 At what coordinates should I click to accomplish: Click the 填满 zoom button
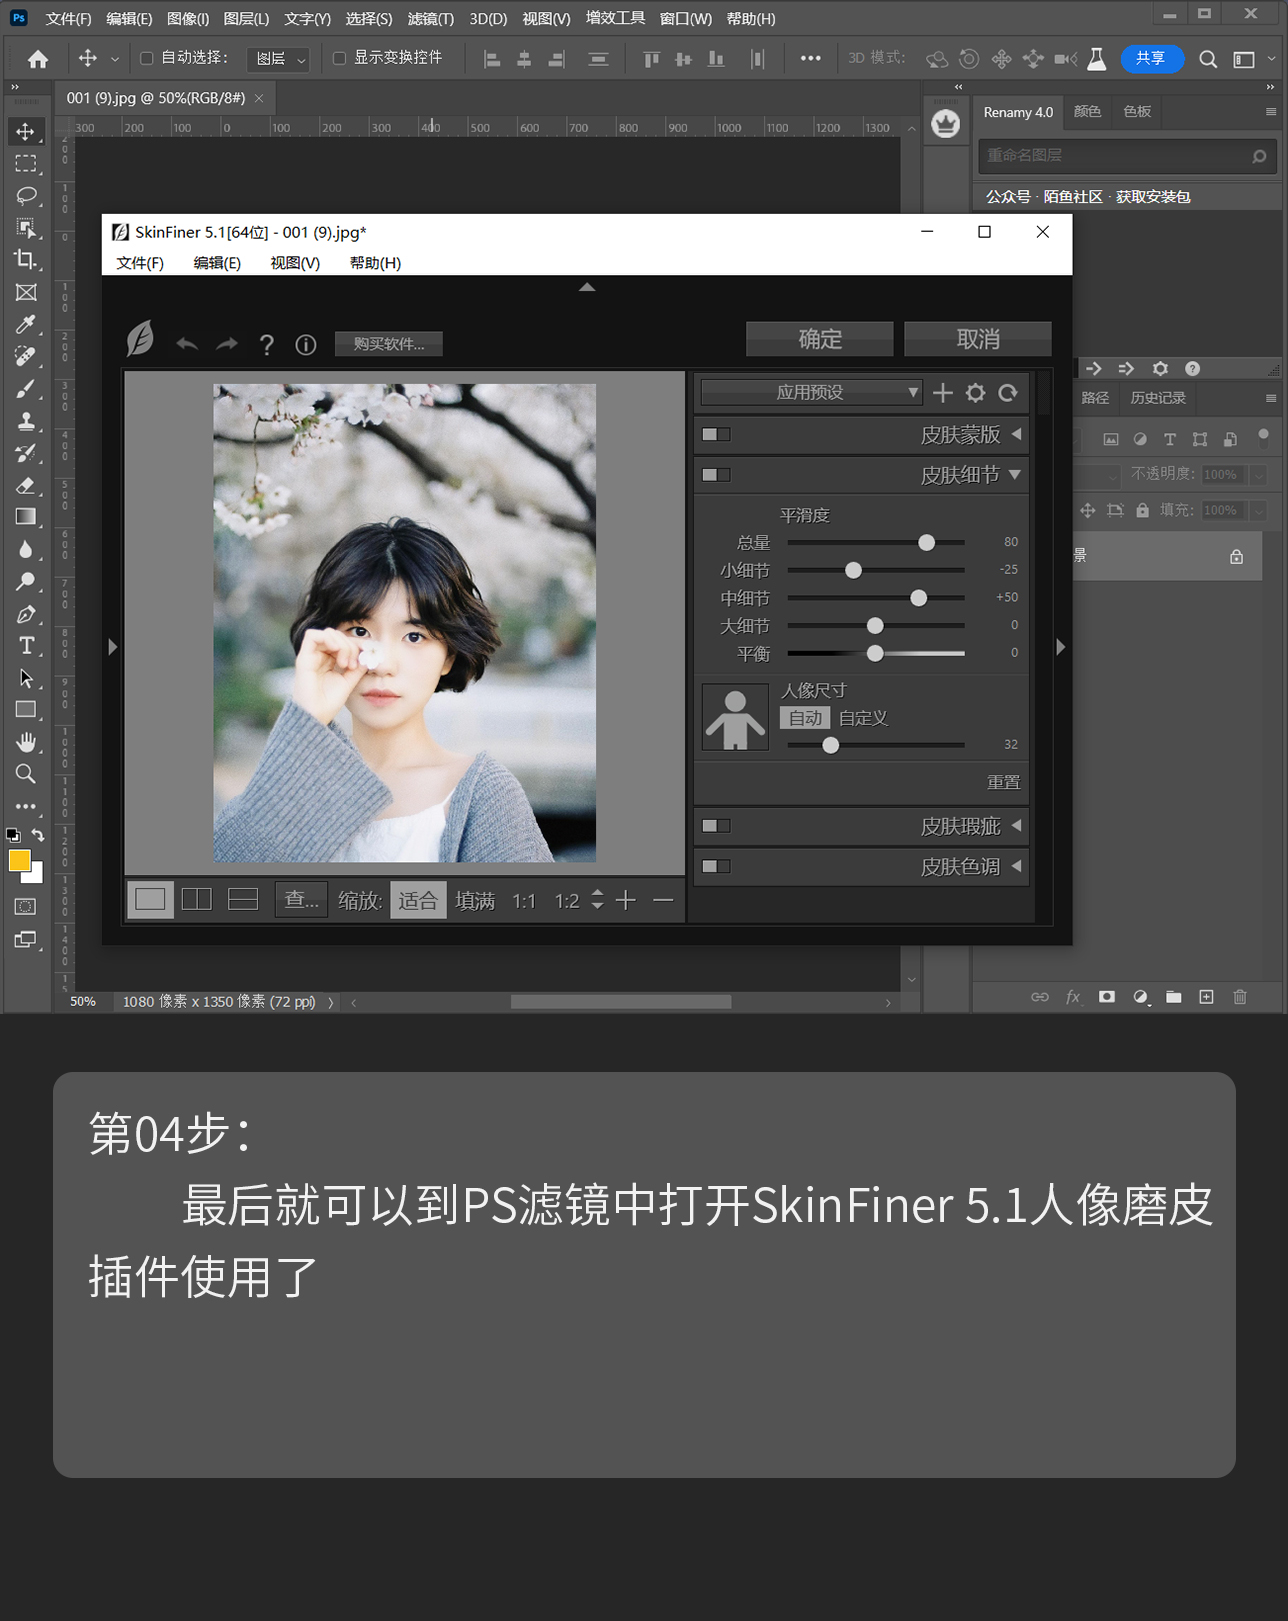pyautogui.click(x=475, y=901)
